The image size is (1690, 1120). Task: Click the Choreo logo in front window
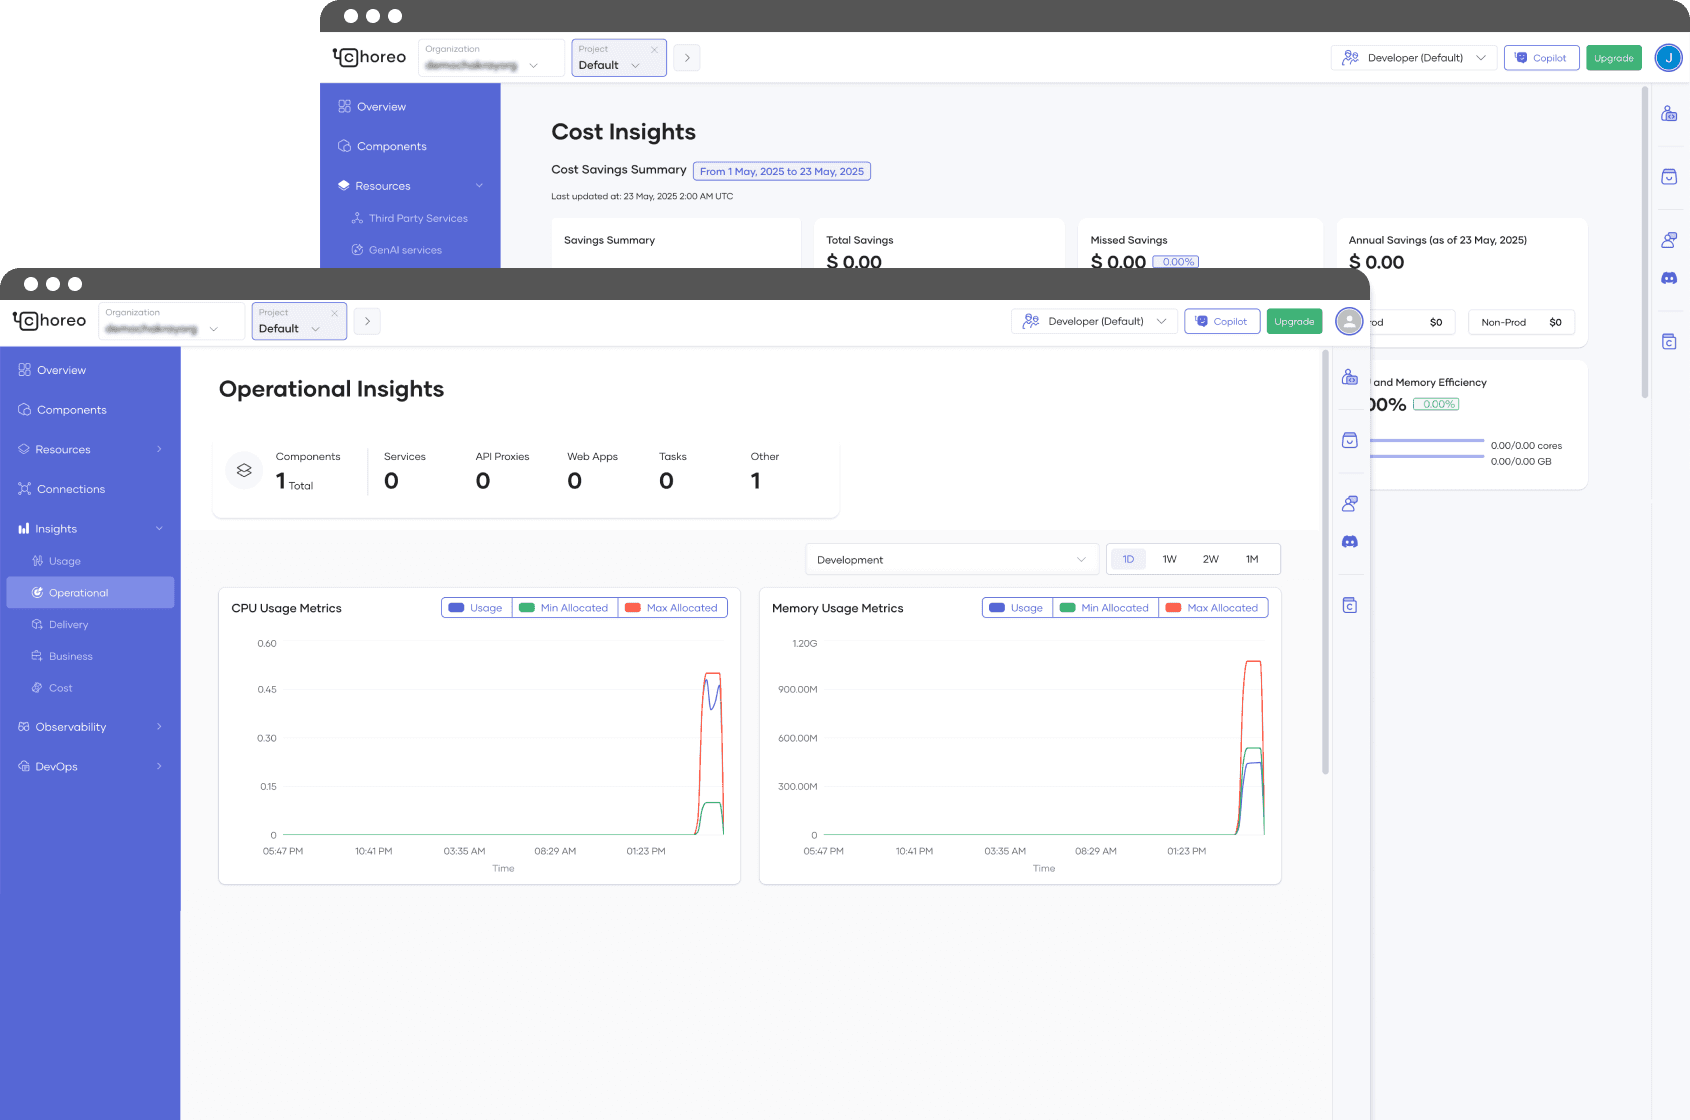click(x=49, y=321)
